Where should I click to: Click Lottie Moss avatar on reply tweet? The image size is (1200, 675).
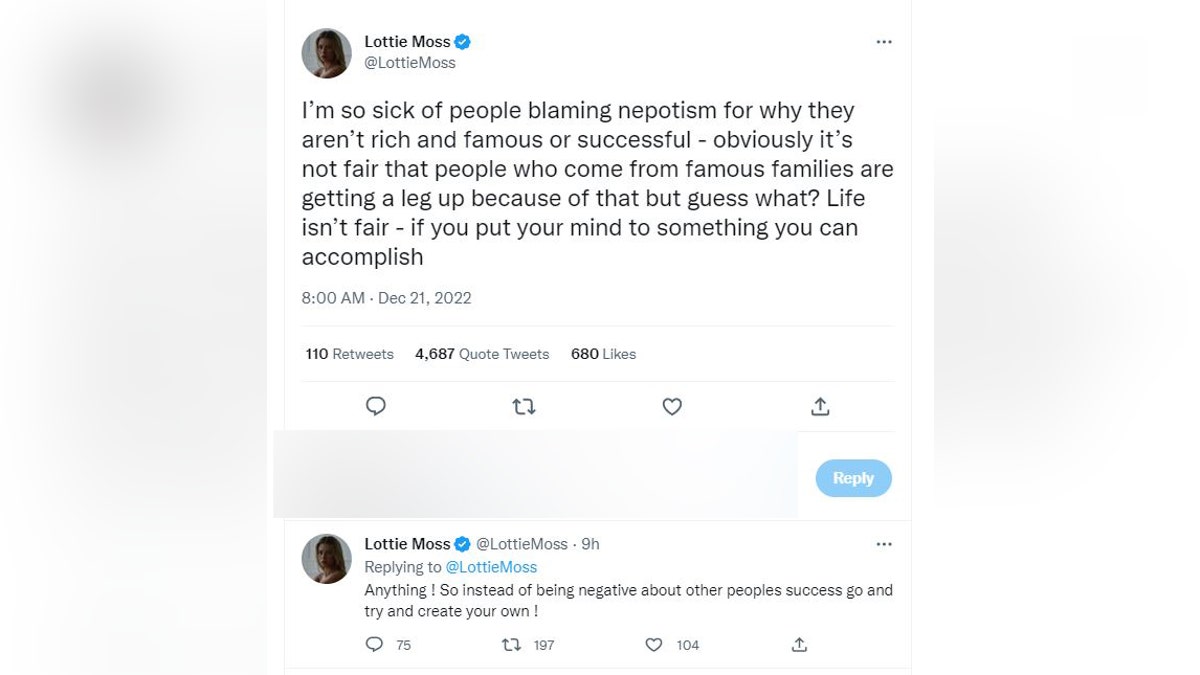(x=327, y=558)
